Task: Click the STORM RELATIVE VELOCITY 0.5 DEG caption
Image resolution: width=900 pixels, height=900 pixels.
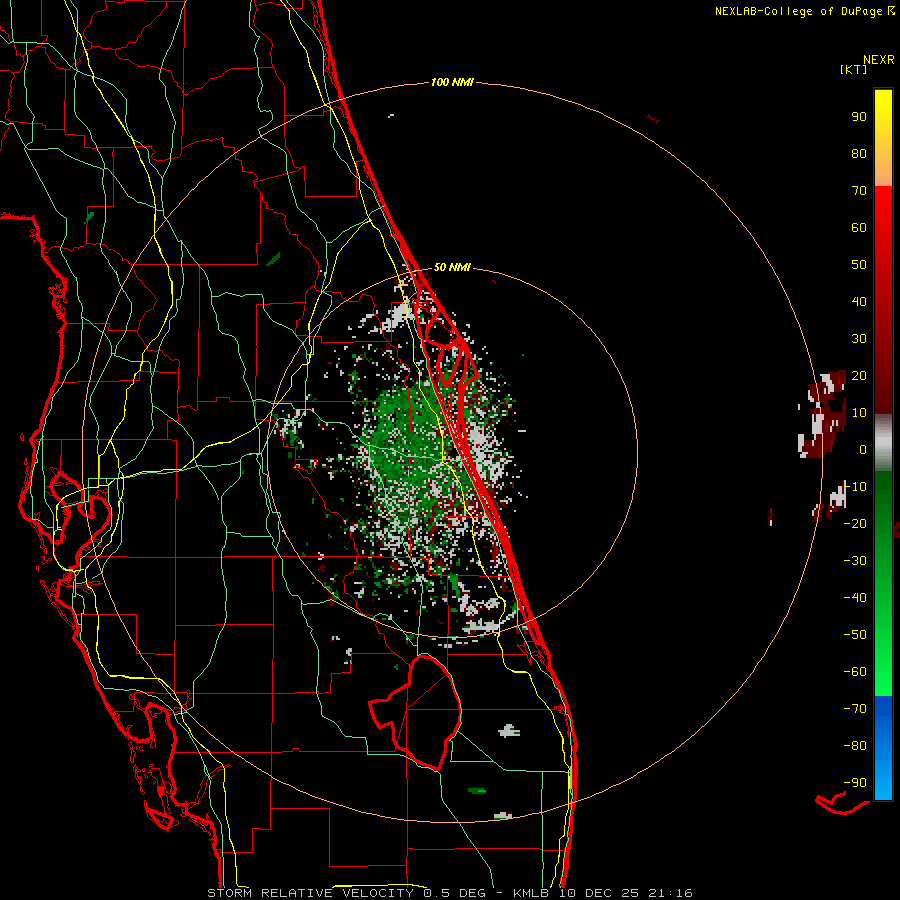Action: 346,893
